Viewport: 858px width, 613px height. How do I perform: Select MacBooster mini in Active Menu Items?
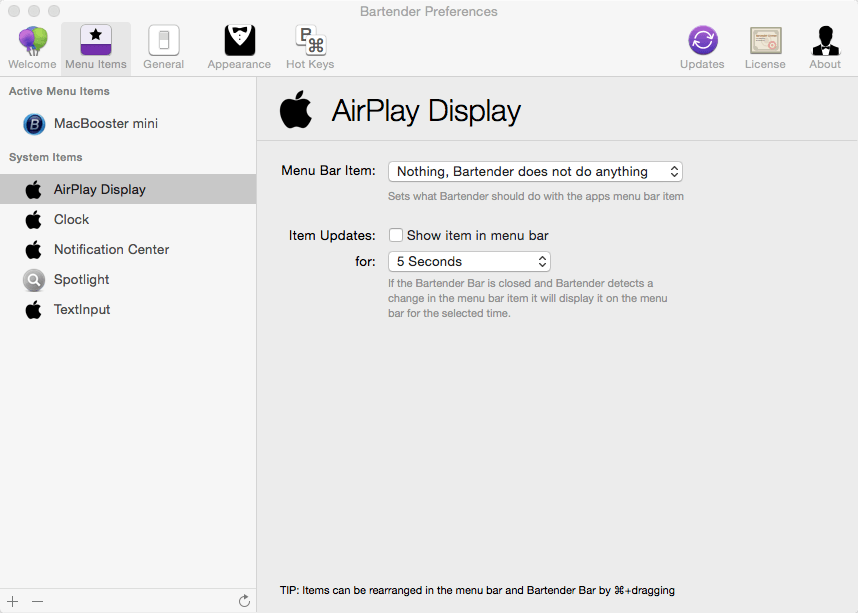(x=105, y=124)
